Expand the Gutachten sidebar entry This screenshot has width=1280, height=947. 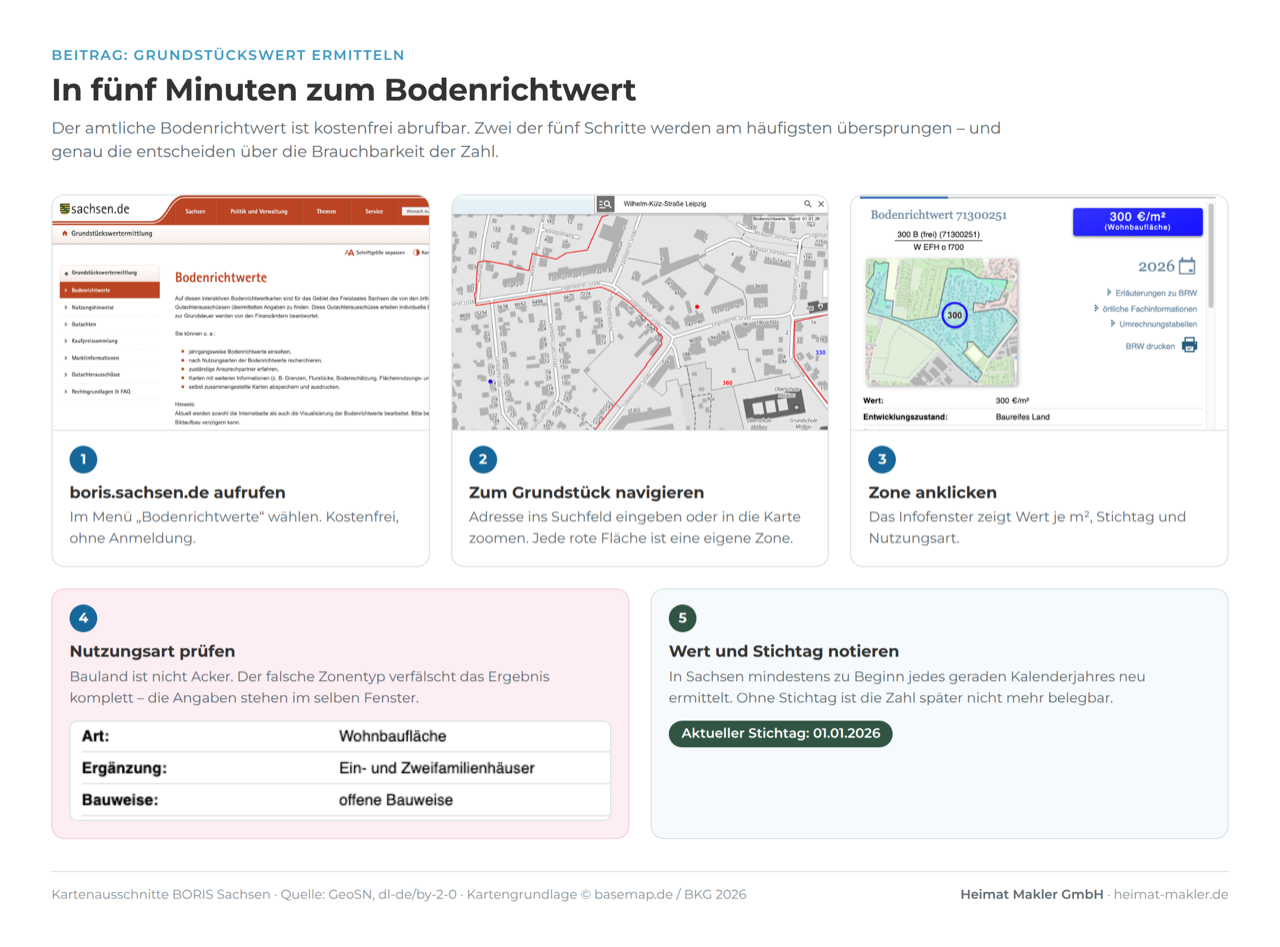click(110, 324)
